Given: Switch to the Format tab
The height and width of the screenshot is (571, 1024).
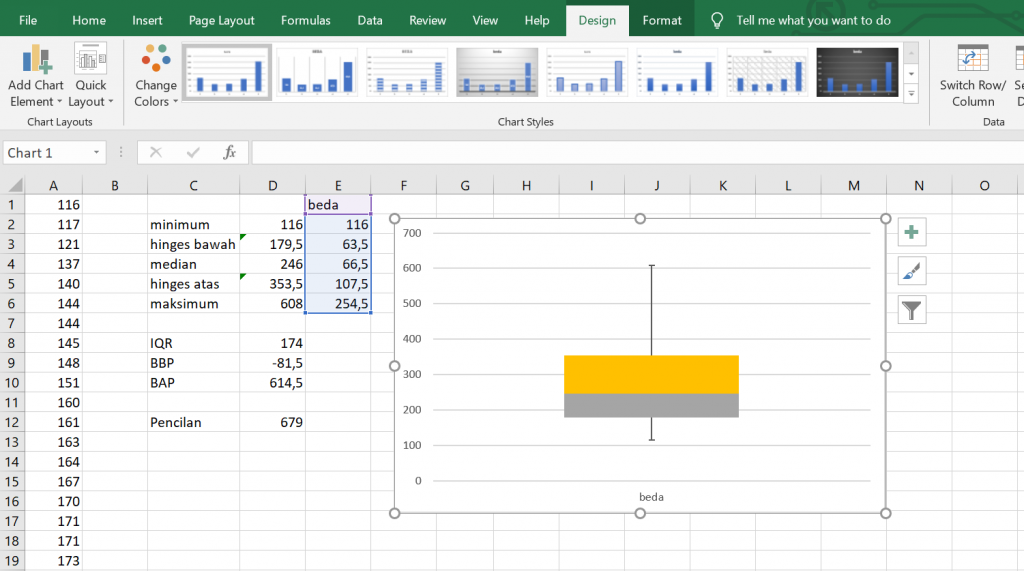Looking at the screenshot, I should tap(662, 20).
